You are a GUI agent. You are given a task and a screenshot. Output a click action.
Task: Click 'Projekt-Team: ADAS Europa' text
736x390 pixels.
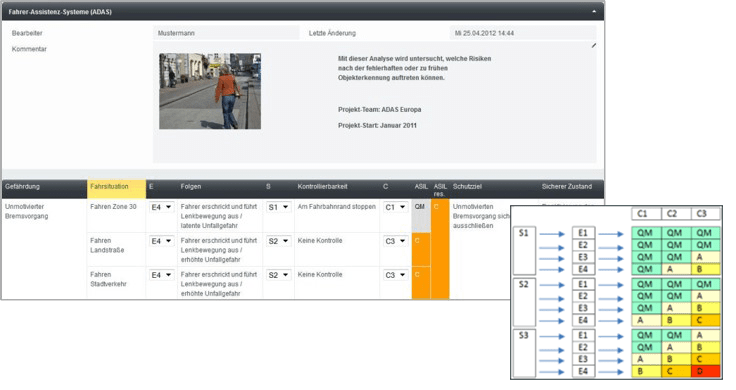379,109
